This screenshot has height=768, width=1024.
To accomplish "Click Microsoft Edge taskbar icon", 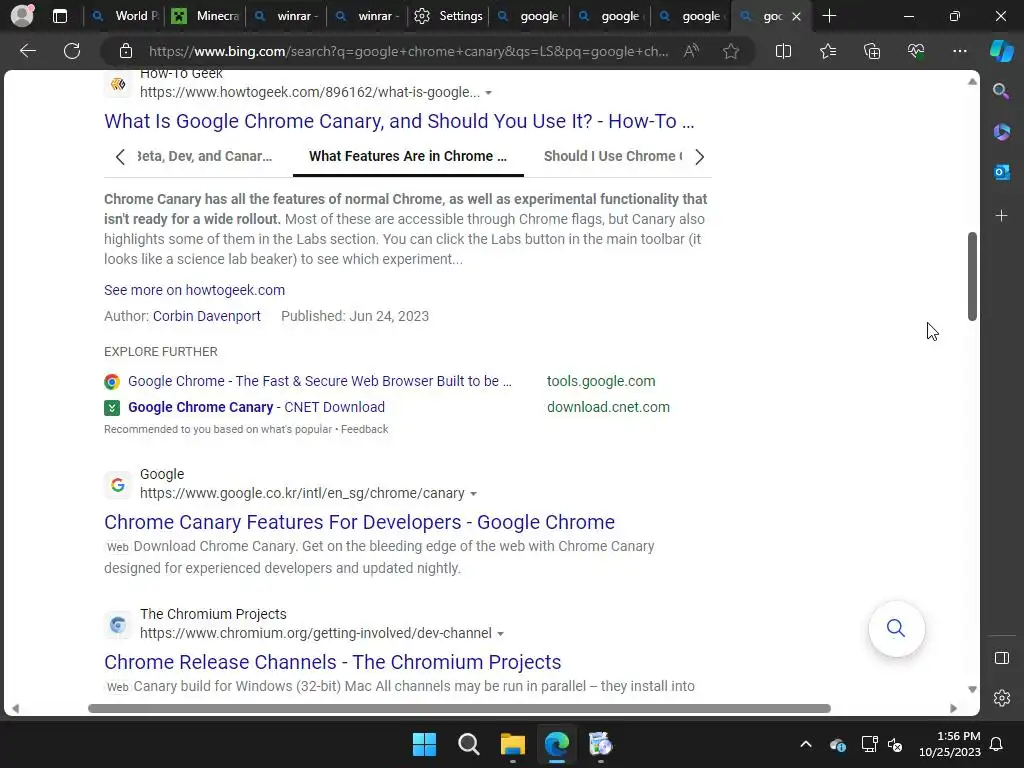I will coord(556,744).
